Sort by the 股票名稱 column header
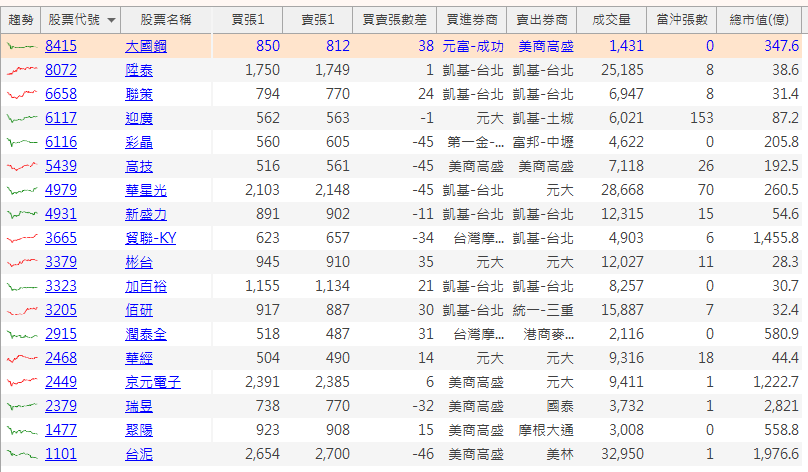 166,20
